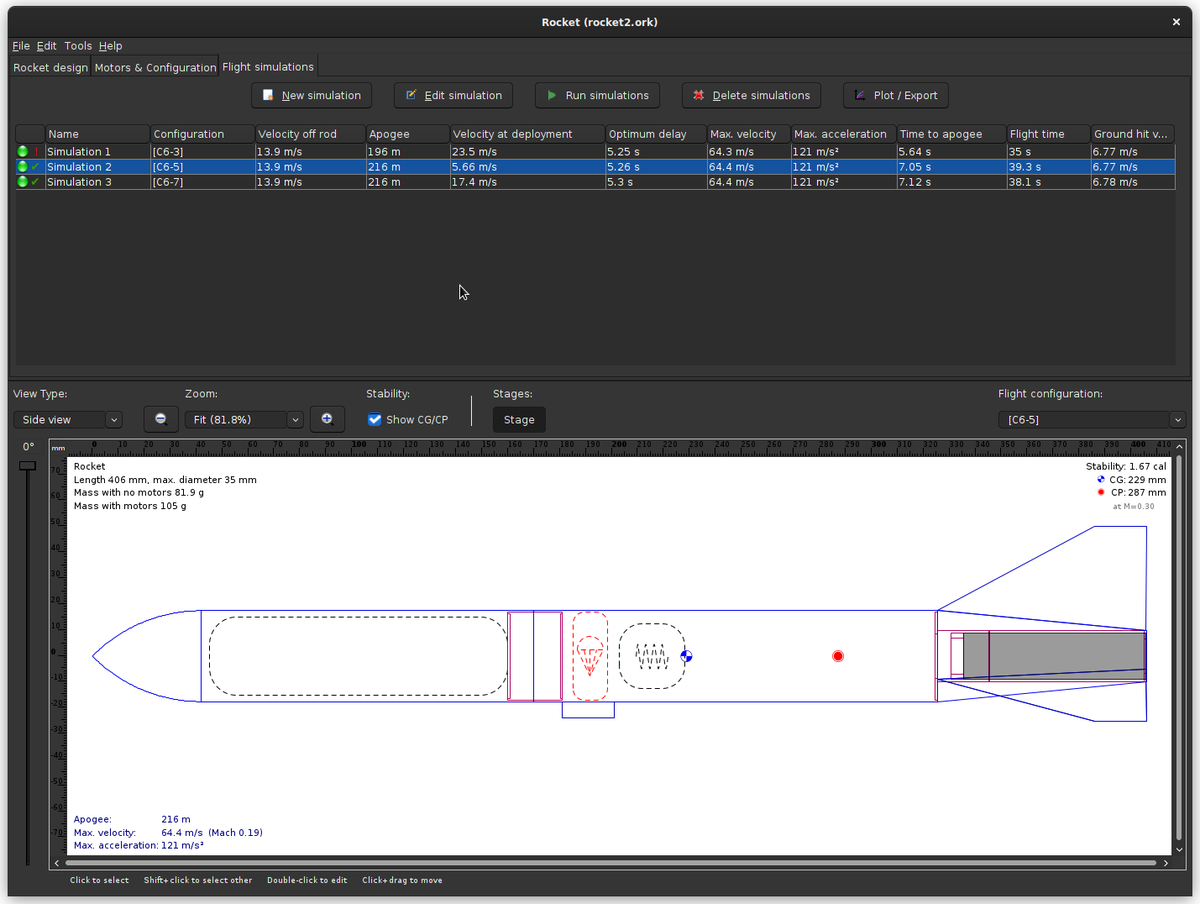Open the View Type dropdown
1200x904 pixels.
68,420
